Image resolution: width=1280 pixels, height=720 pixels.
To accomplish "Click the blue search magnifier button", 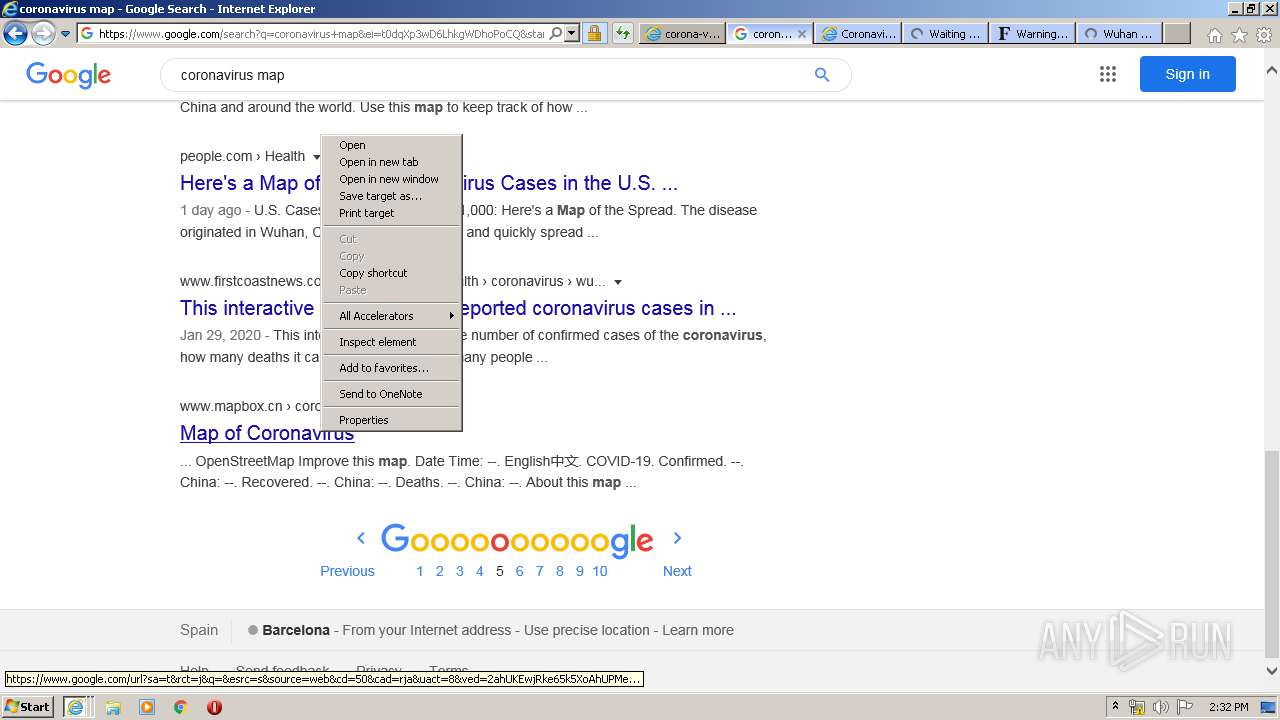I will [x=822, y=75].
